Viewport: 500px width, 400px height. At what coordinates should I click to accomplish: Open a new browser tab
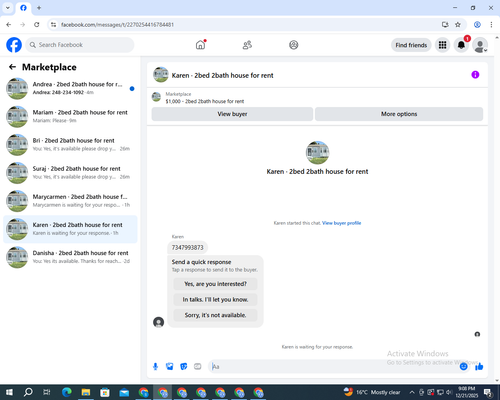(39, 8)
